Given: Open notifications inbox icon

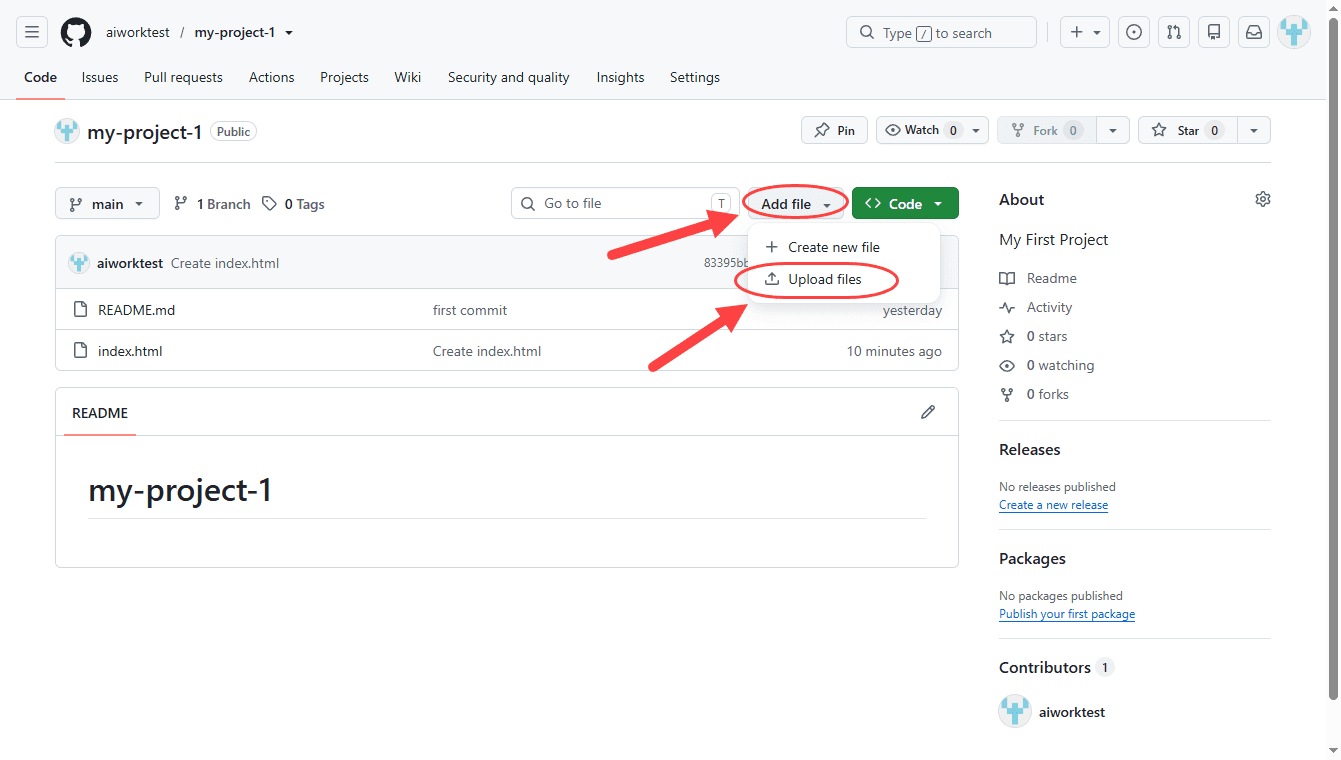Looking at the screenshot, I should pyautogui.click(x=1254, y=33).
